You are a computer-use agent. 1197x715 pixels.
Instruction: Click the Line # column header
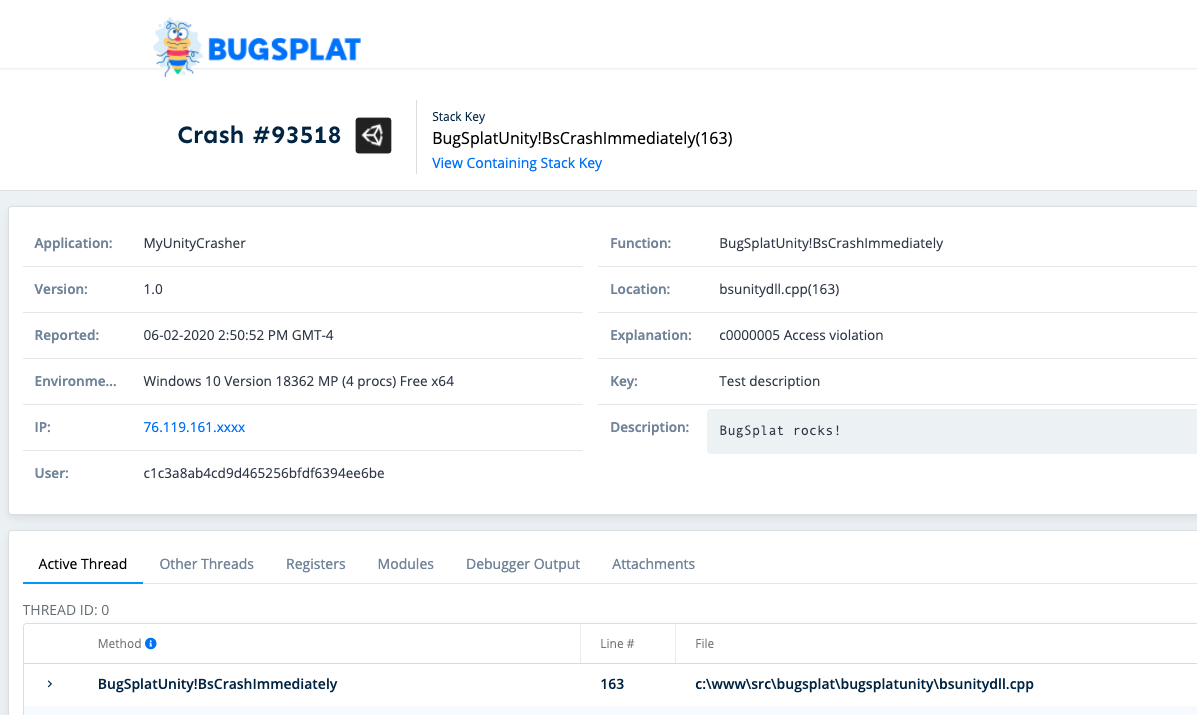pyautogui.click(x=617, y=643)
